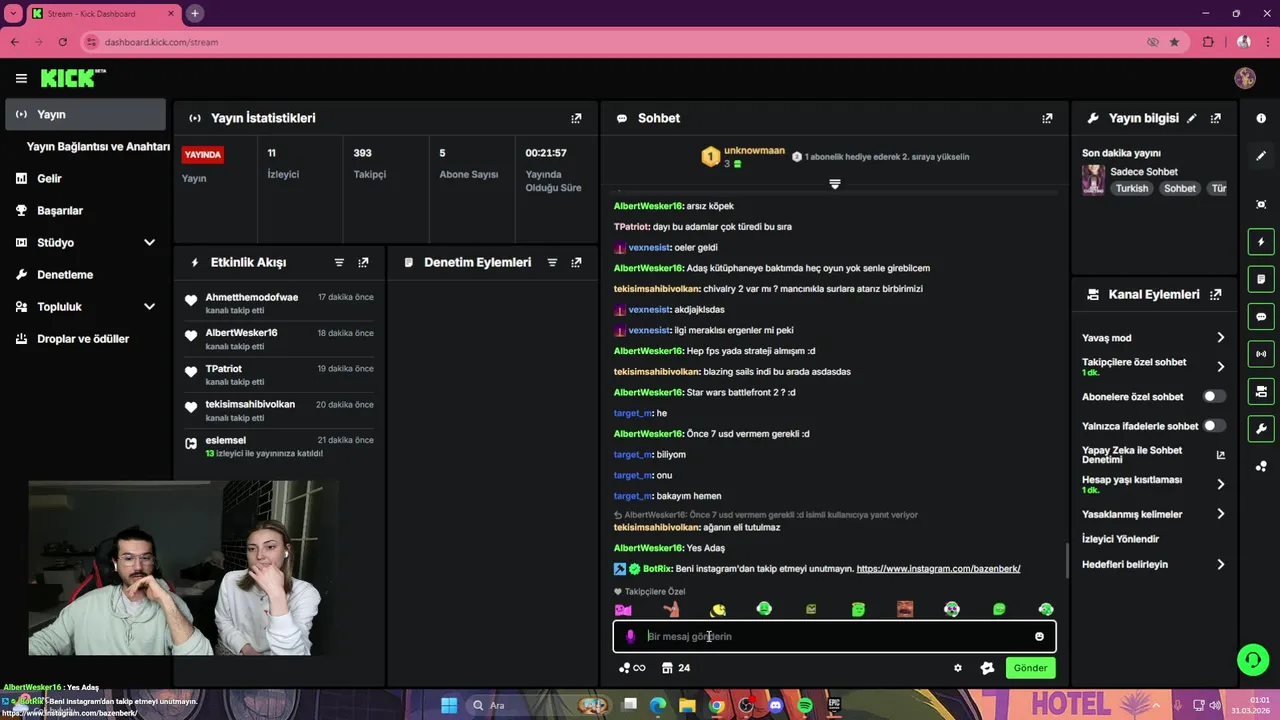Screen dimensions: 1280x720
Task: Click the message input field
Action: coord(835,636)
